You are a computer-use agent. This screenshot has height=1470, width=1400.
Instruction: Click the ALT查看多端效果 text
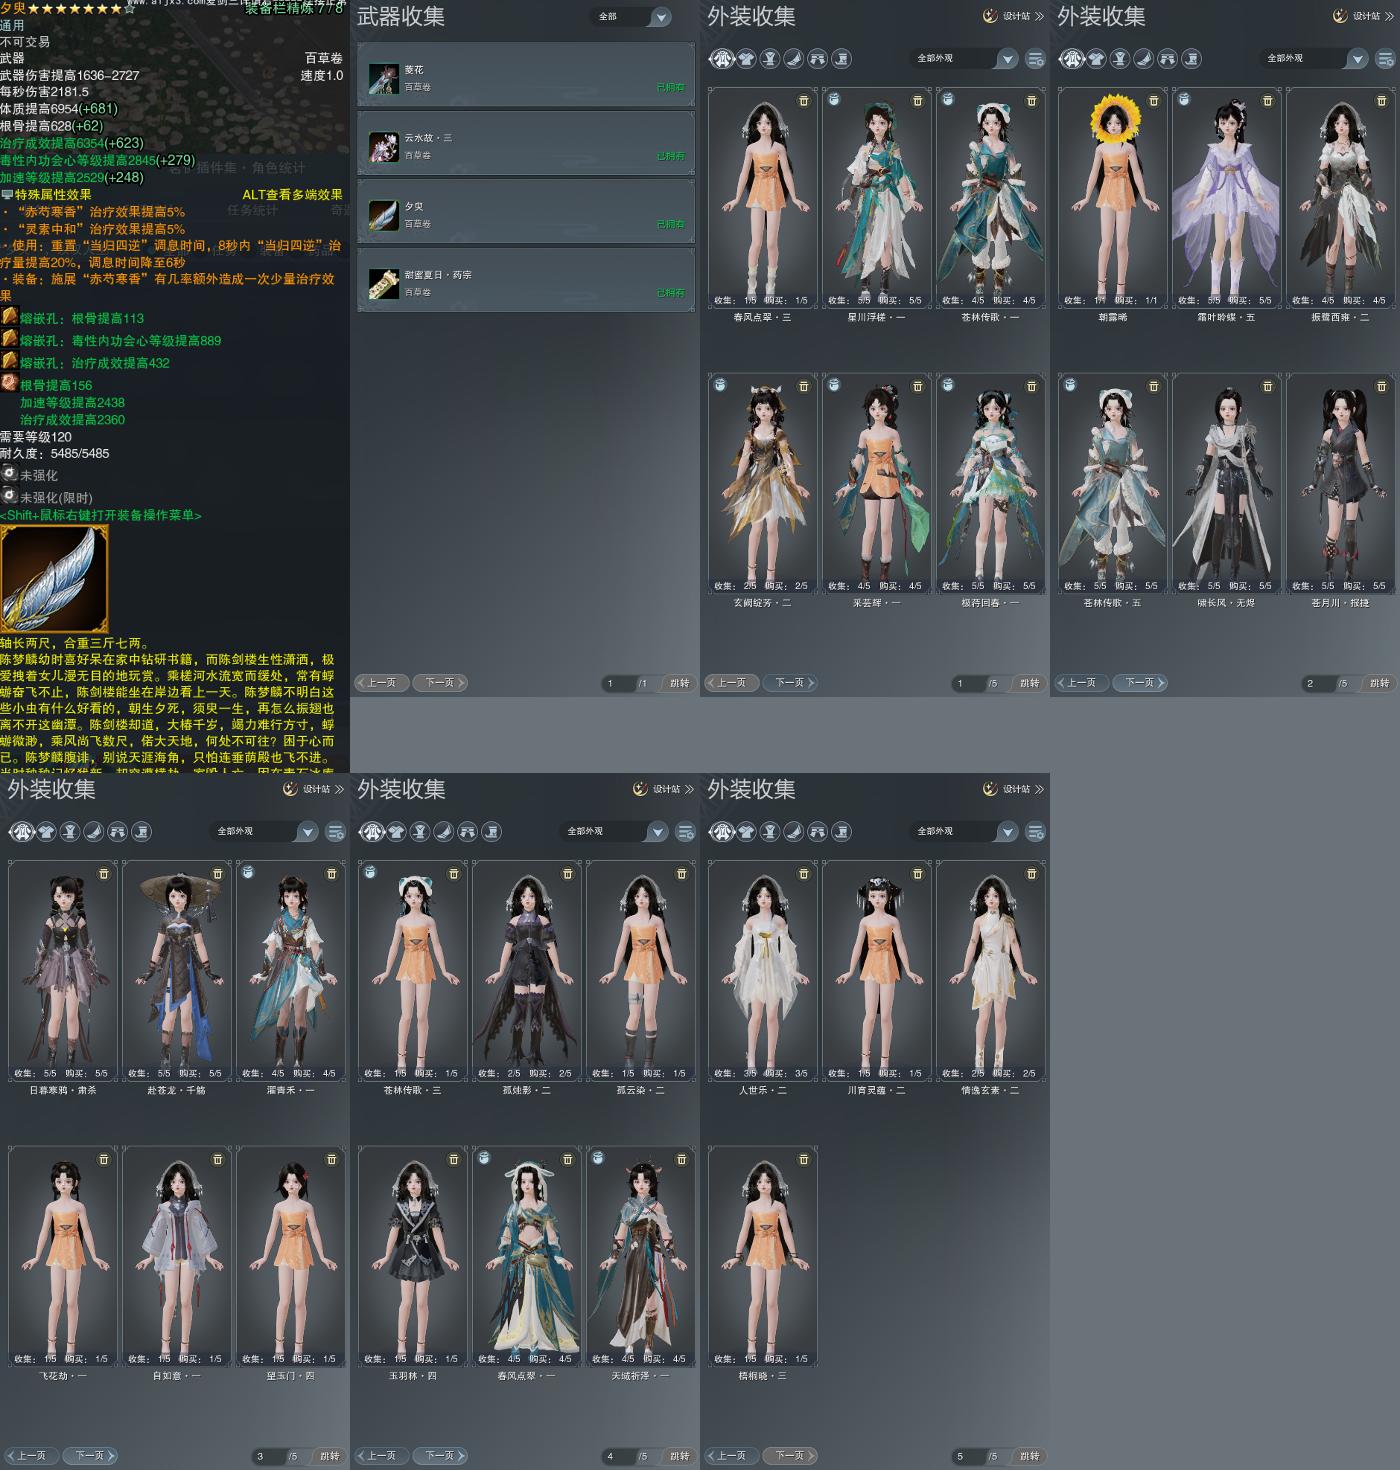point(292,195)
